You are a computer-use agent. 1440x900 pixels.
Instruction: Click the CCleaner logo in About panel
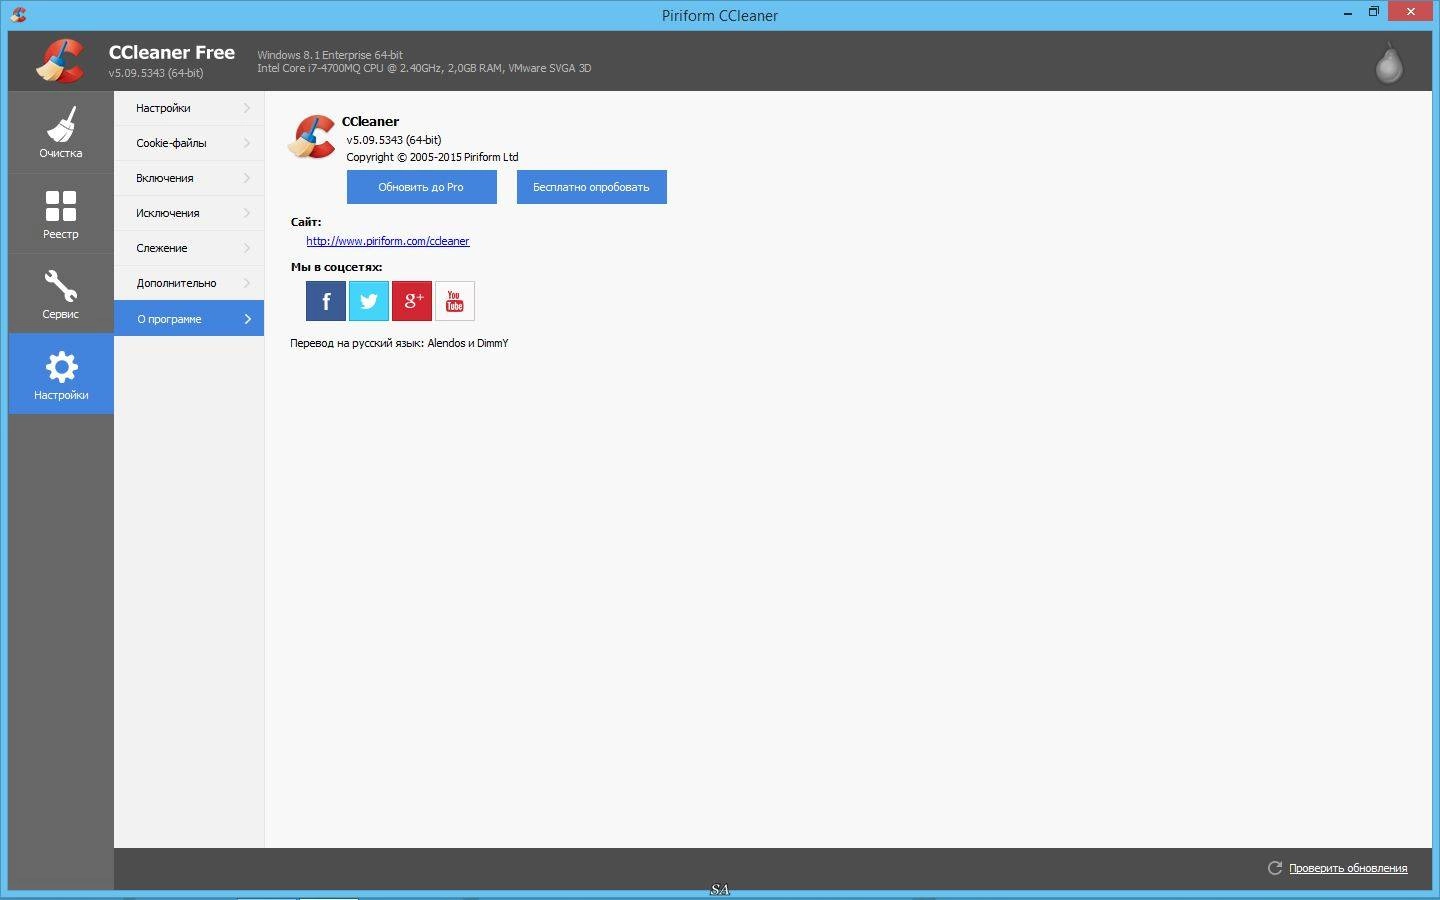coord(312,137)
